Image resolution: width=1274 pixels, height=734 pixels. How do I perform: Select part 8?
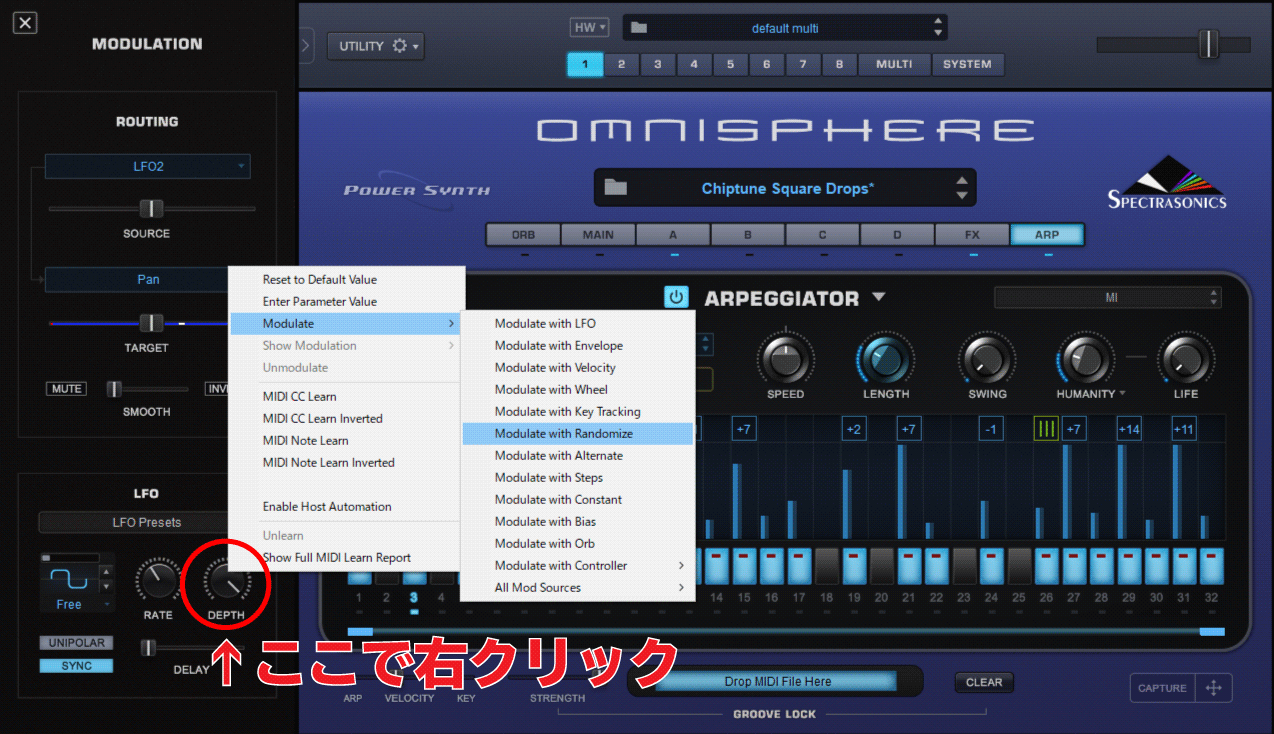(839, 64)
